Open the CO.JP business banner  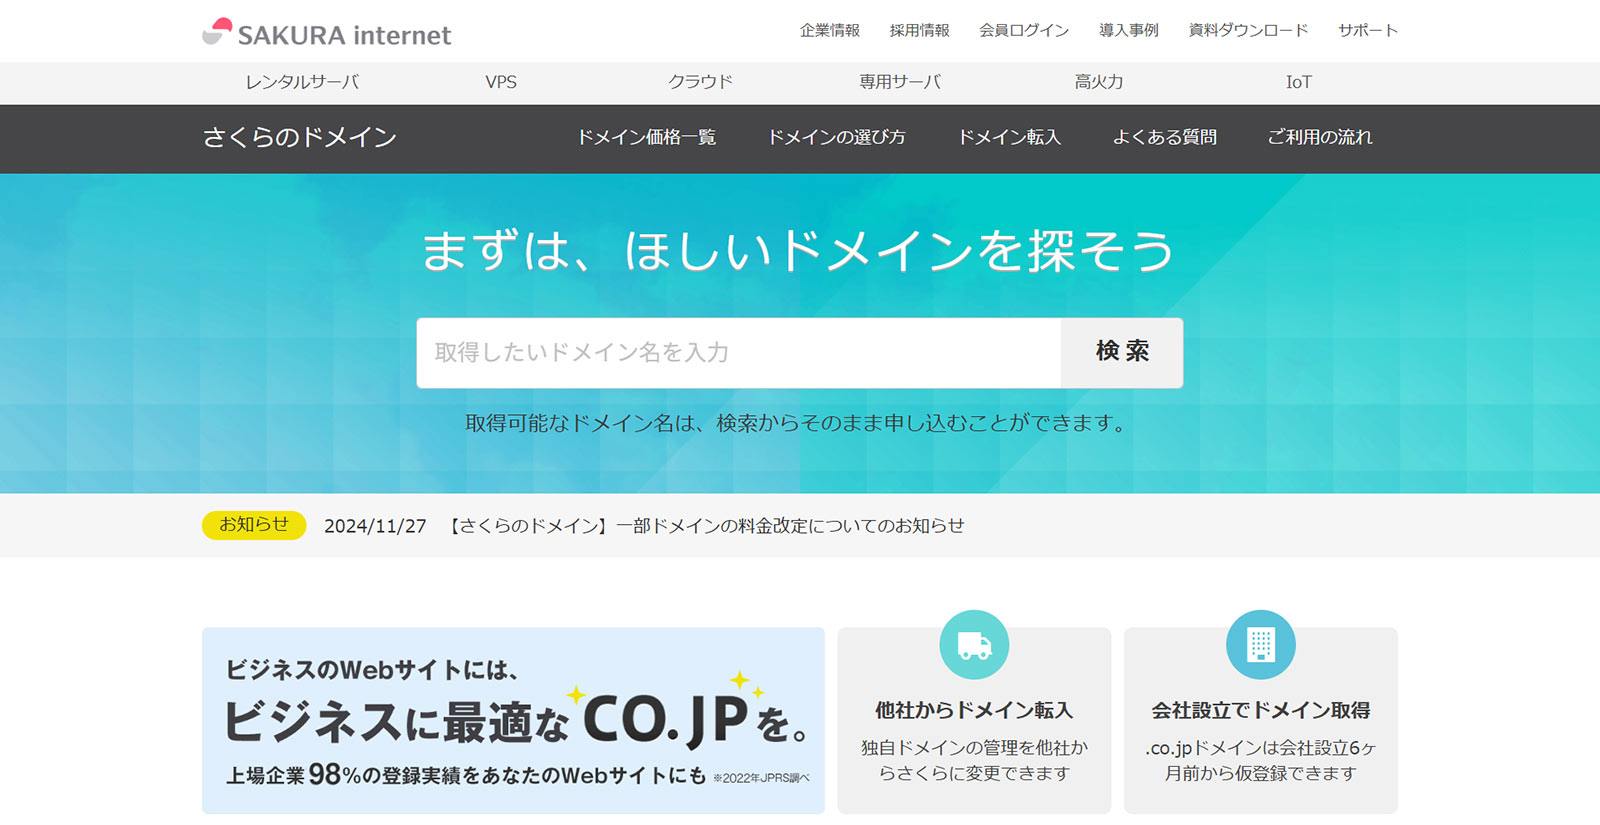(513, 721)
